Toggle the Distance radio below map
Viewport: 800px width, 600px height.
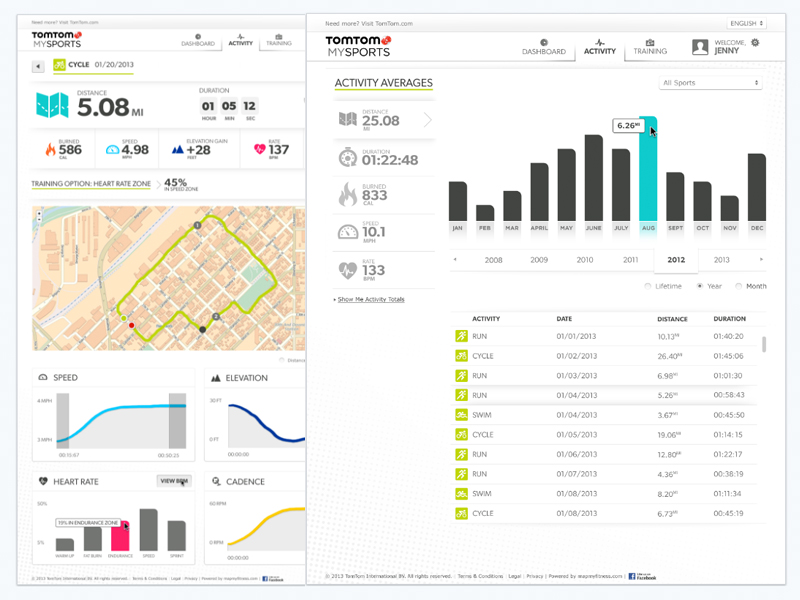point(282,360)
